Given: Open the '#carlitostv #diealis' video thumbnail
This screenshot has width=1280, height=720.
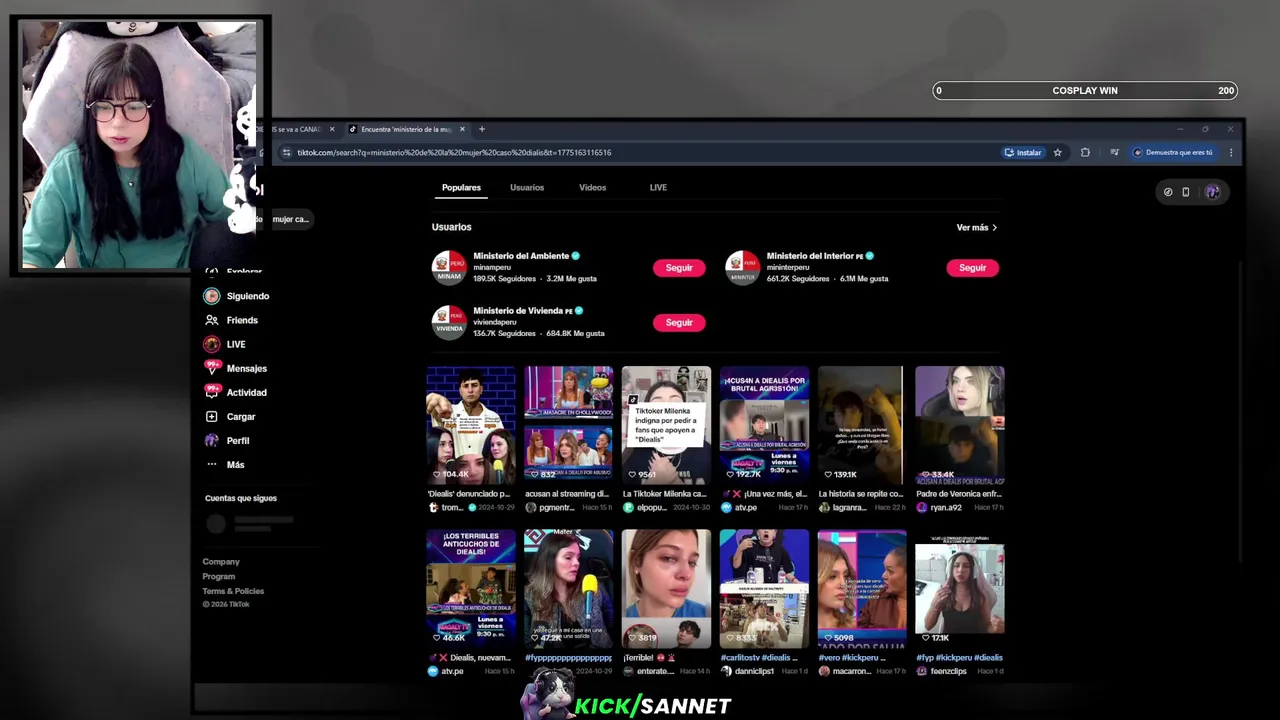Looking at the screenshot, I should coord(764,589).
